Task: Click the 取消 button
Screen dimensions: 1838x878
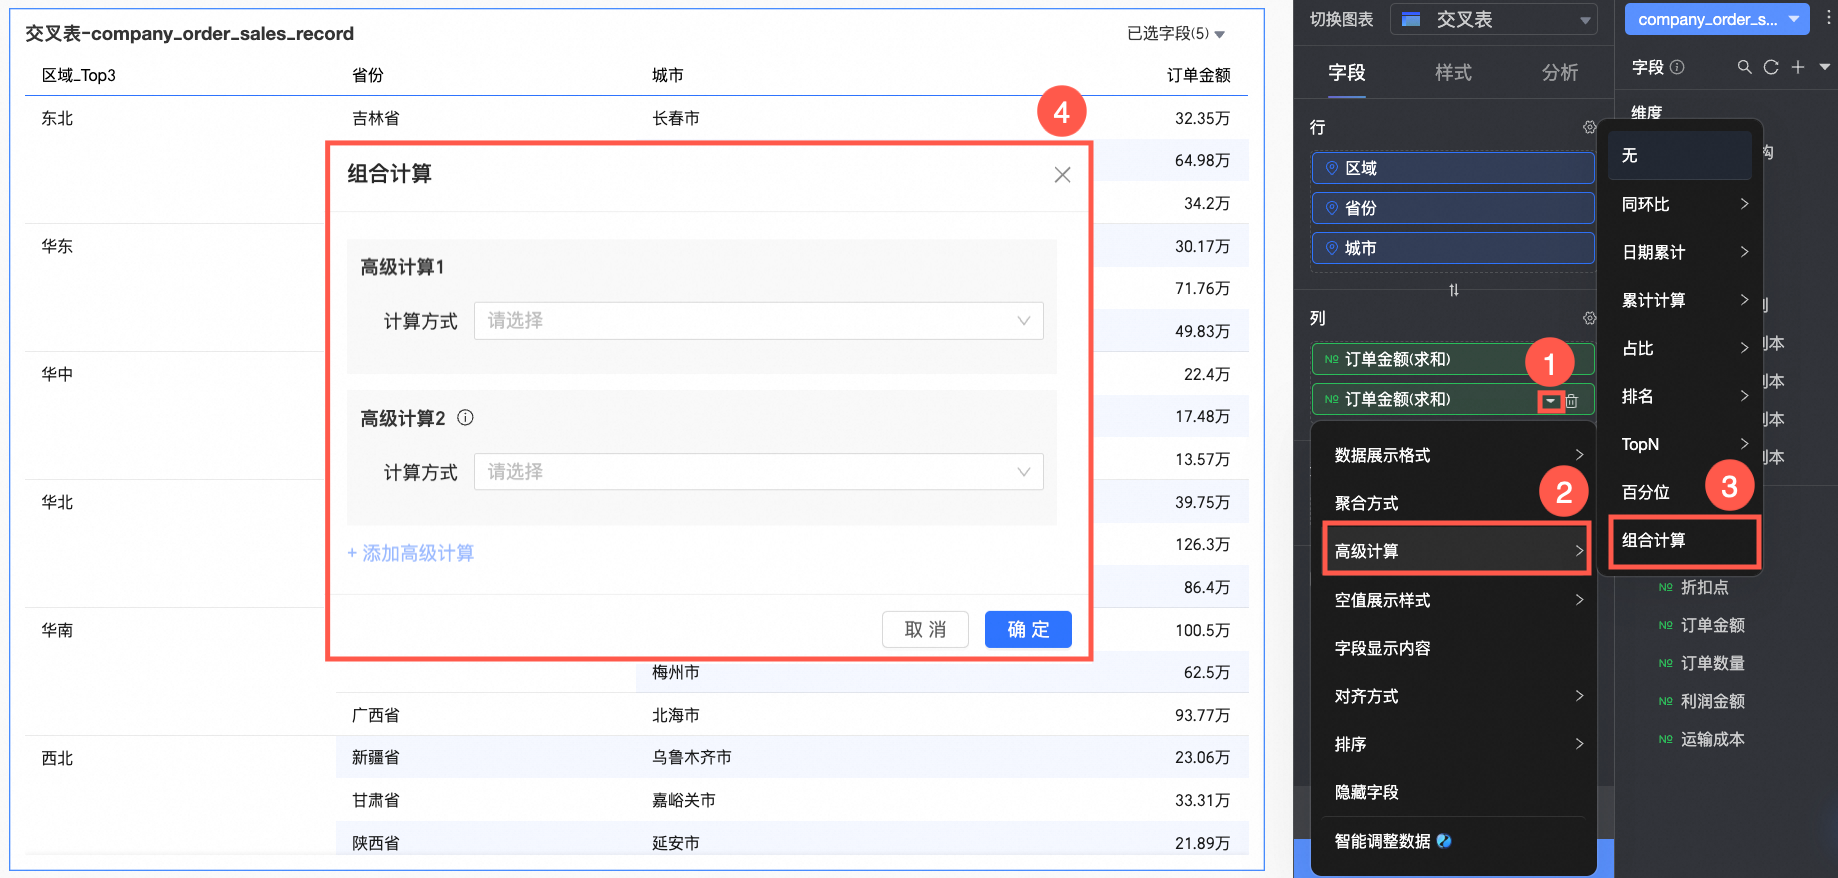Action: point(925,629)
